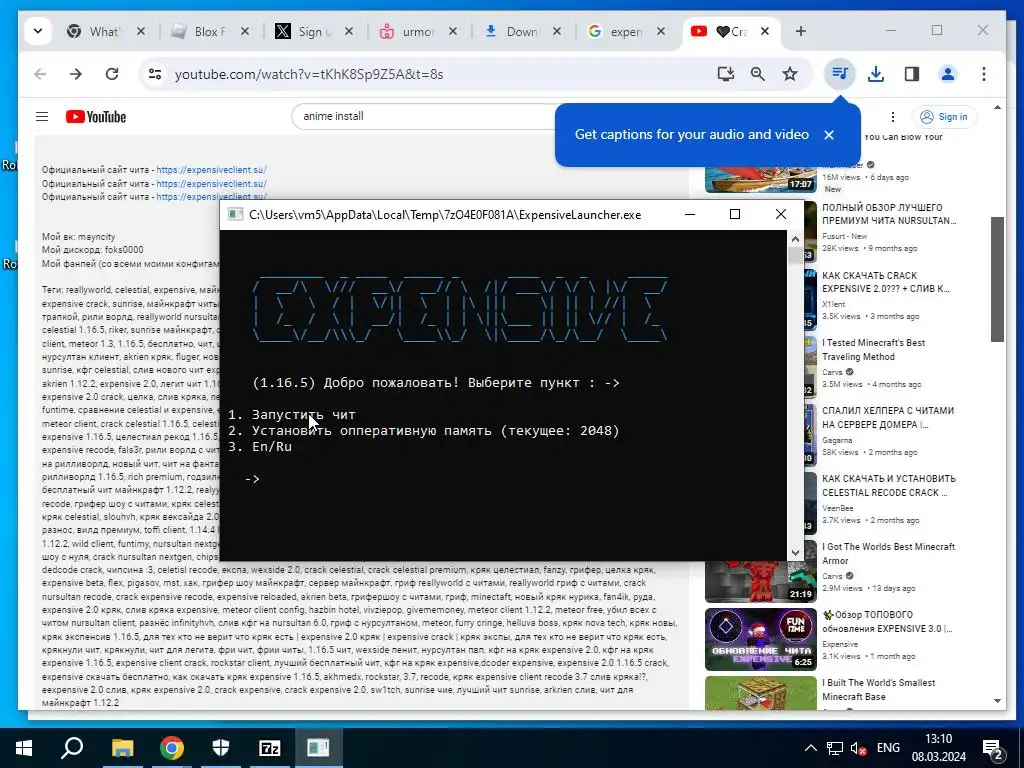Open 7-Zip from the taskbar

tap(270, 748)
